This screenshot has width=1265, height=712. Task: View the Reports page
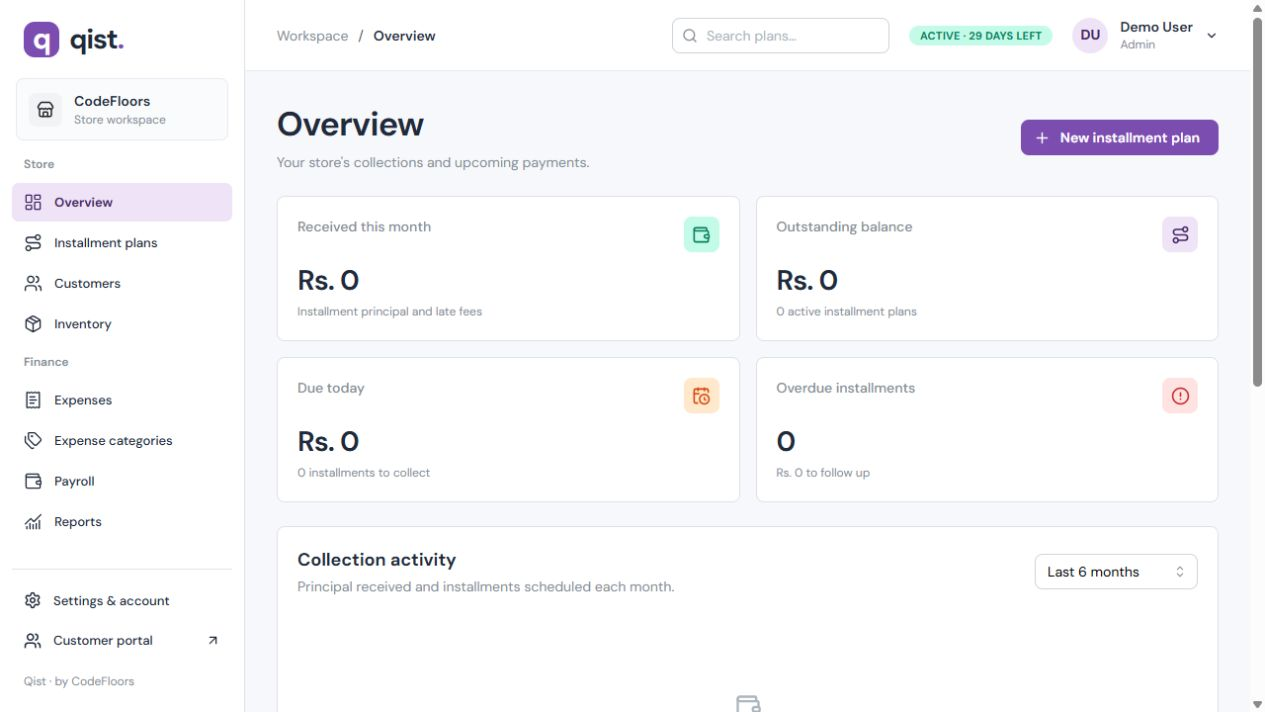122,522
